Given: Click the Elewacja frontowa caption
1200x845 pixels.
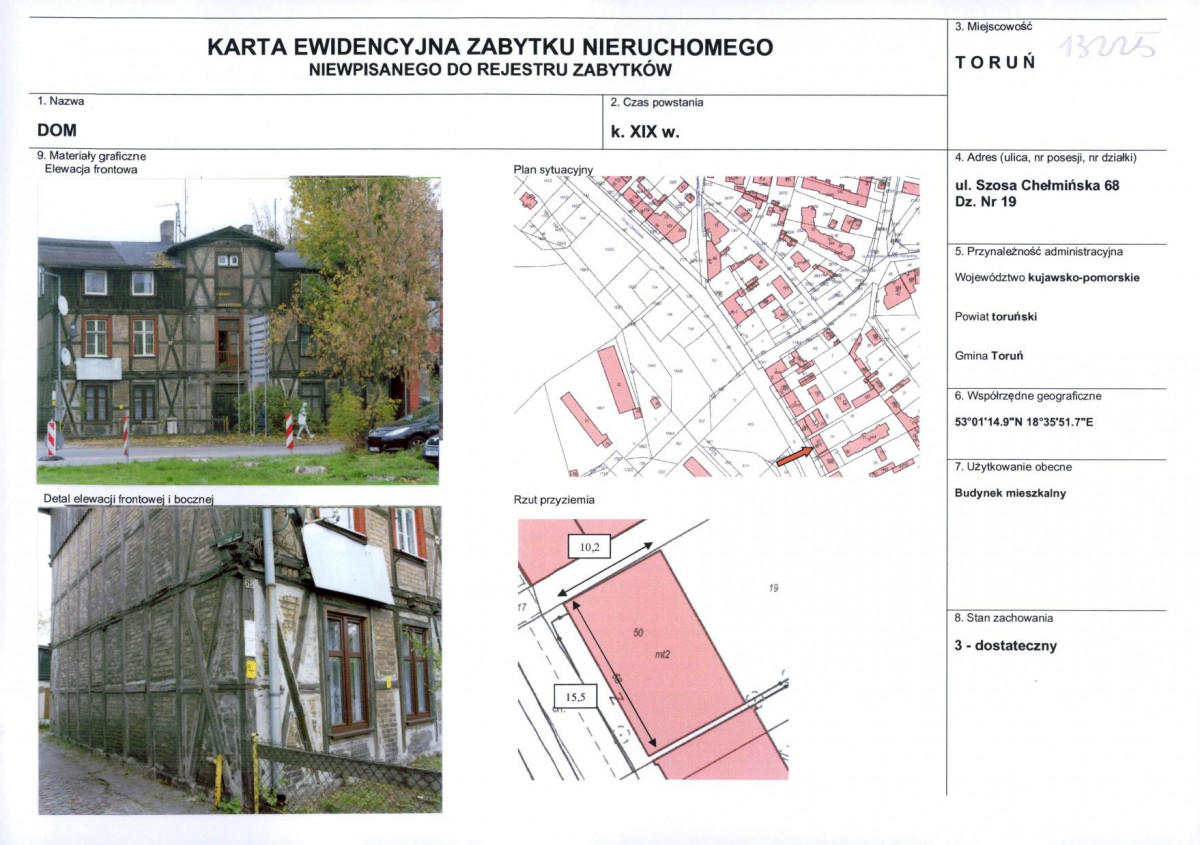Looking at the screenshot, I should (x=91, y=169).
